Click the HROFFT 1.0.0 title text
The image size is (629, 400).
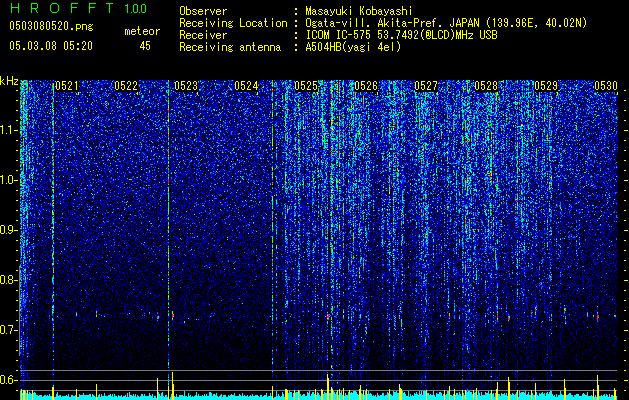click(78, 8)
